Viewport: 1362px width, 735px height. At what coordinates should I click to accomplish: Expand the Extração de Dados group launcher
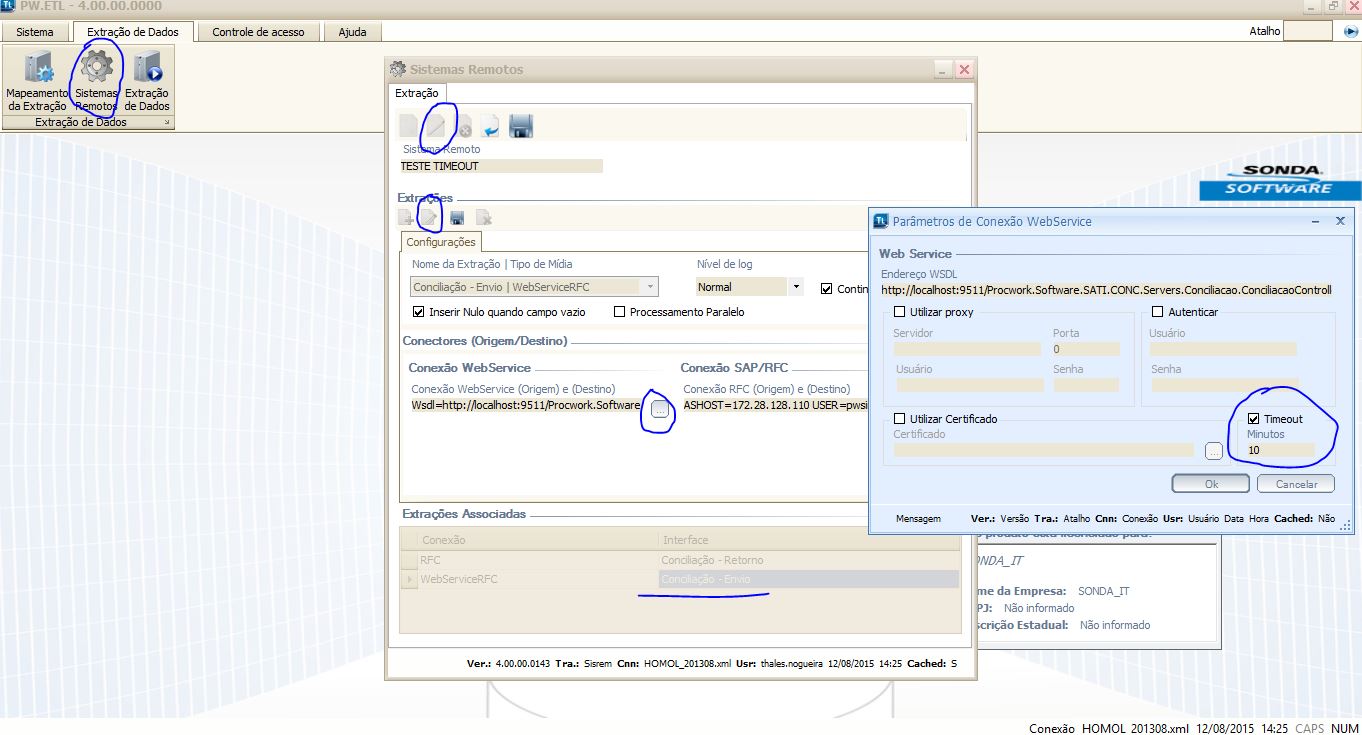point(167,123)
